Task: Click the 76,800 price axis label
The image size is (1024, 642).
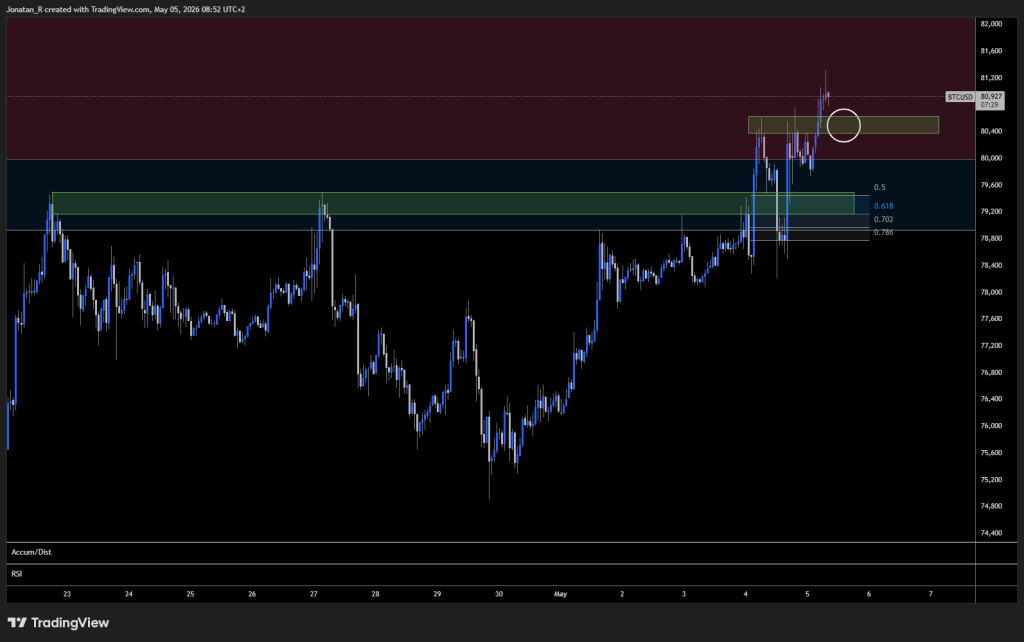Action: (991, 372)
